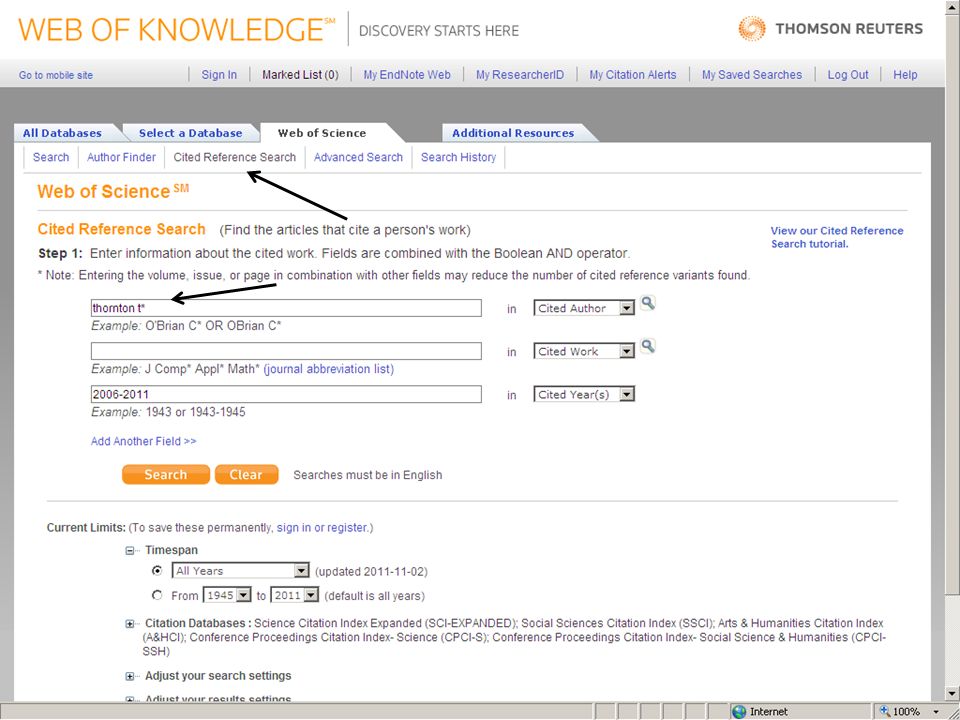Viewport: 960px width, 720px height.
Task: Open the Cited Reference Search tutorial link
Action: pyautogui.click(x=837, y=237)
